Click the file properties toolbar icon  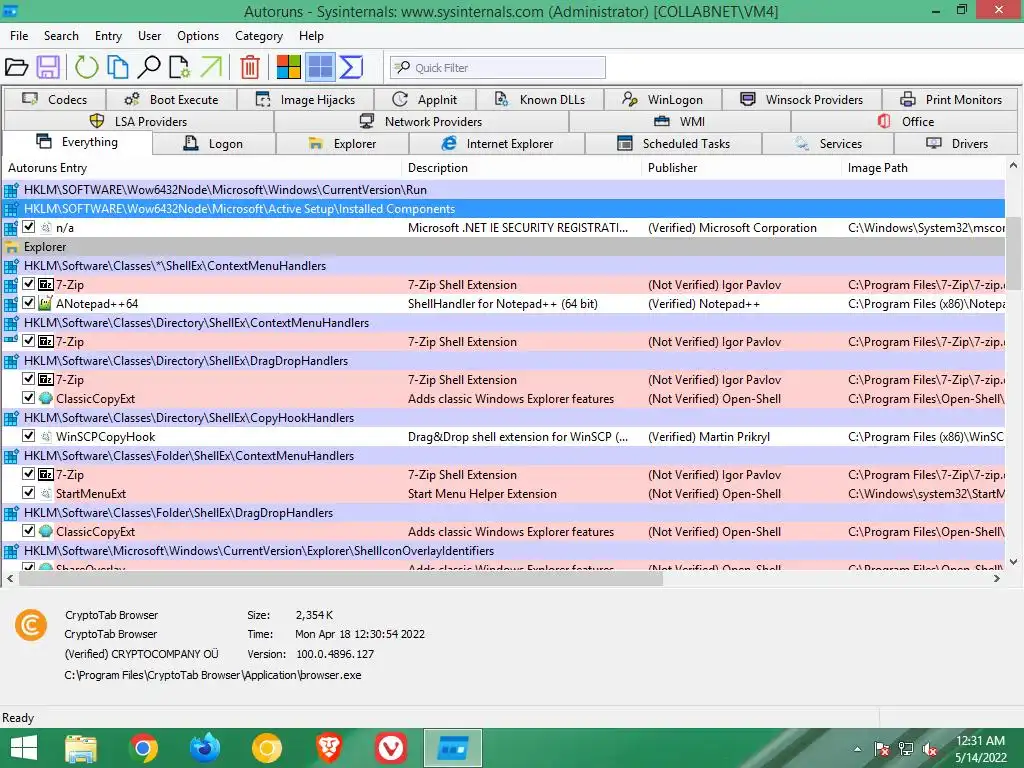pyautogui.click(x=179, y=67)
